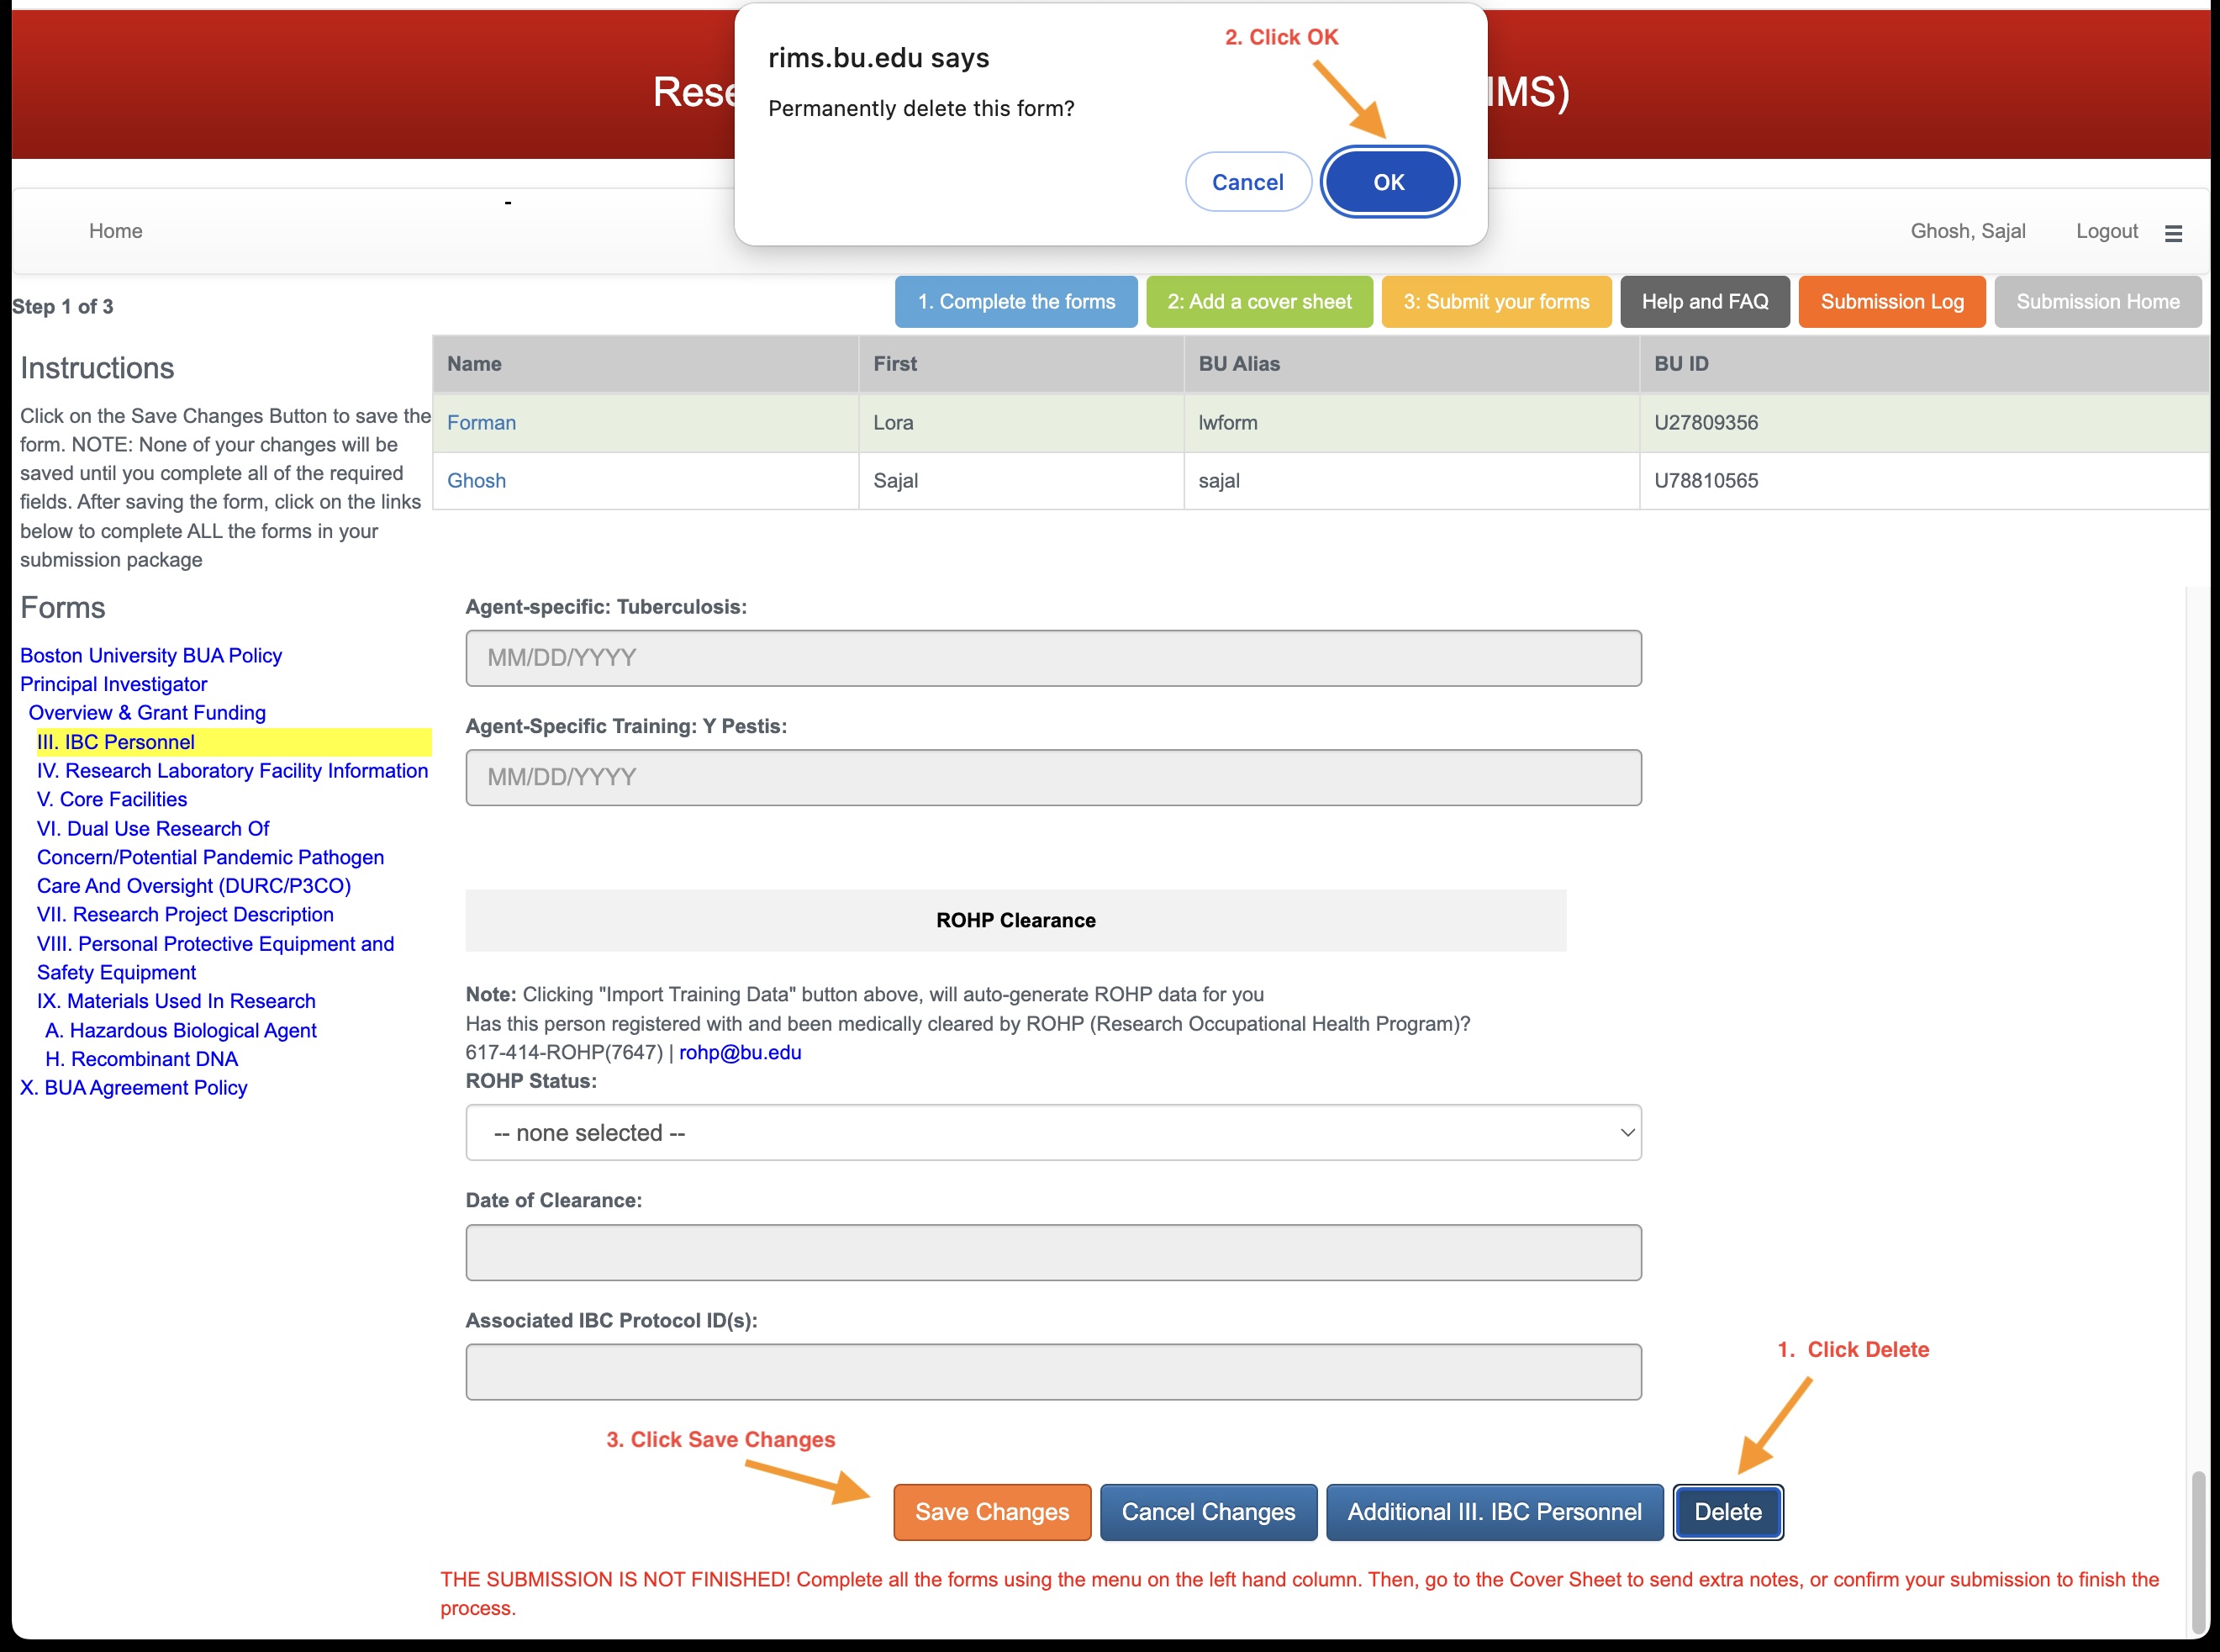Screen dimensions: 2220x1652
Task: Select III. IBC Personnel form link
Action: tap(116, 742)
